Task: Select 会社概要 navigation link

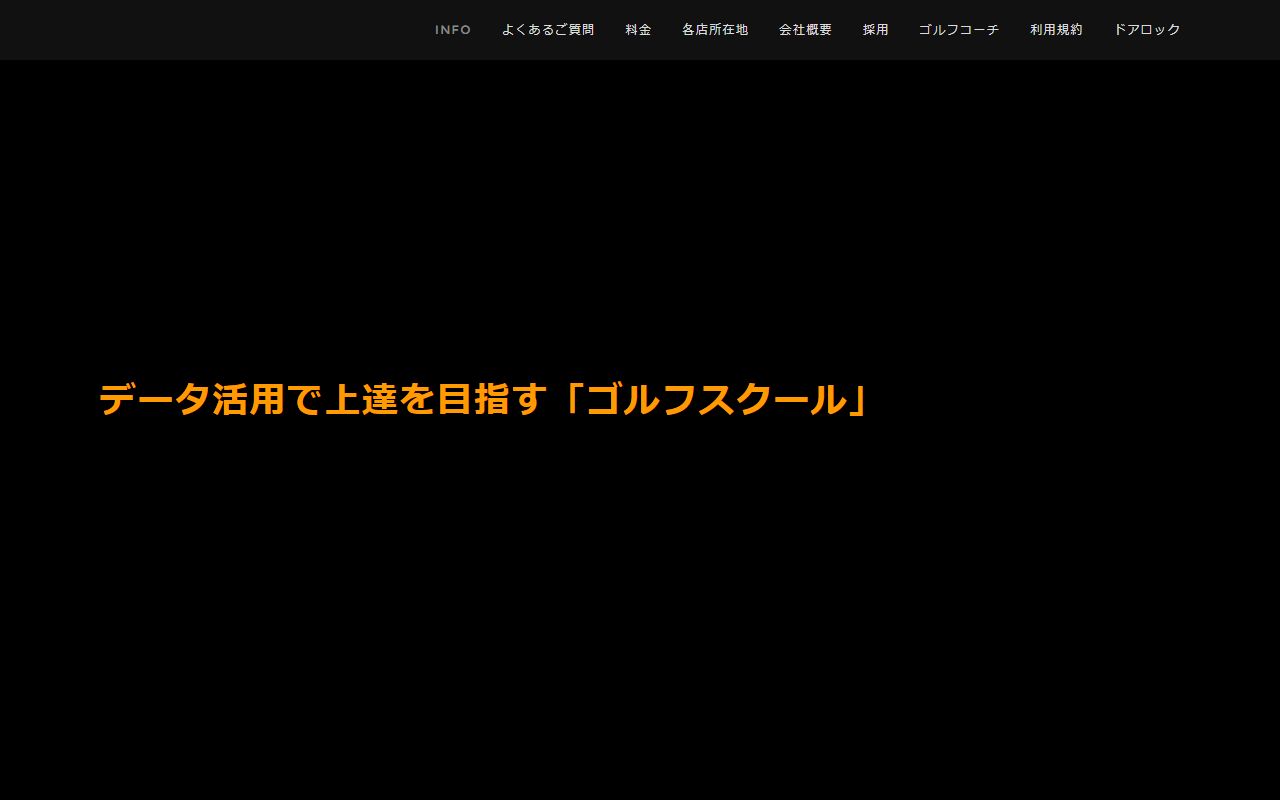Action: pos(805,30)
